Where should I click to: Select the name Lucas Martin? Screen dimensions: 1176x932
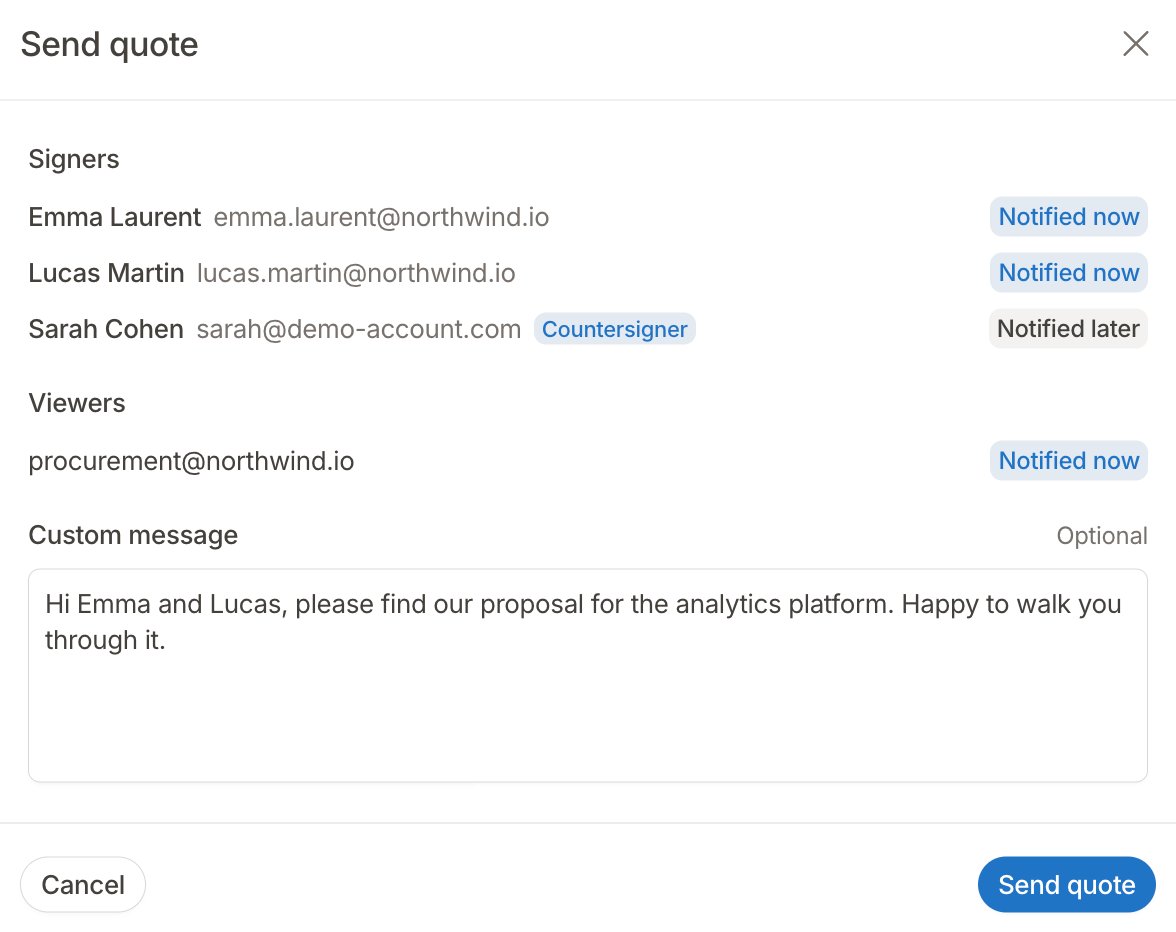[106, 274]
